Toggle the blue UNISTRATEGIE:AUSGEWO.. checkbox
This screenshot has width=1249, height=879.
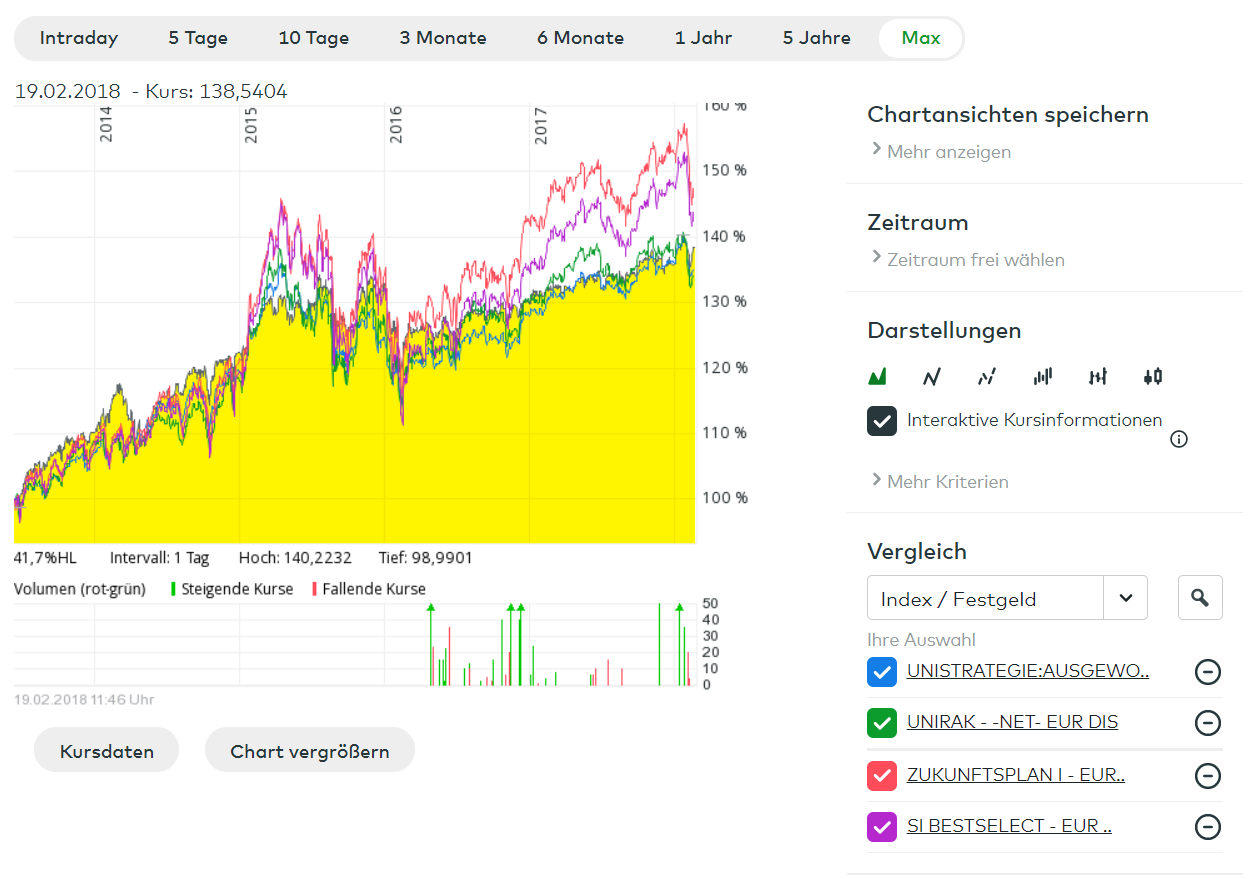point(882,671)
